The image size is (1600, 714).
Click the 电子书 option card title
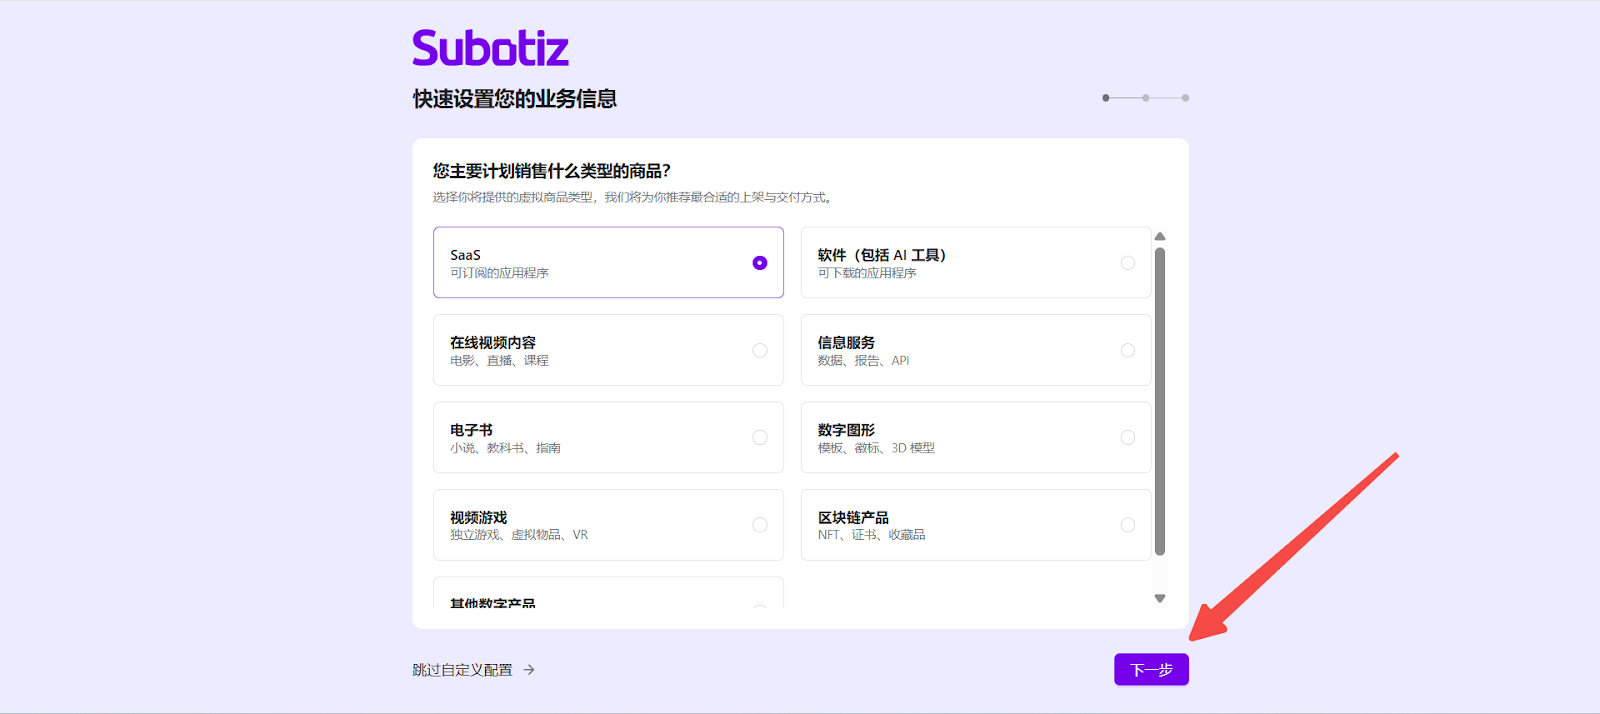pyautogui.click(x=471, y=430)
